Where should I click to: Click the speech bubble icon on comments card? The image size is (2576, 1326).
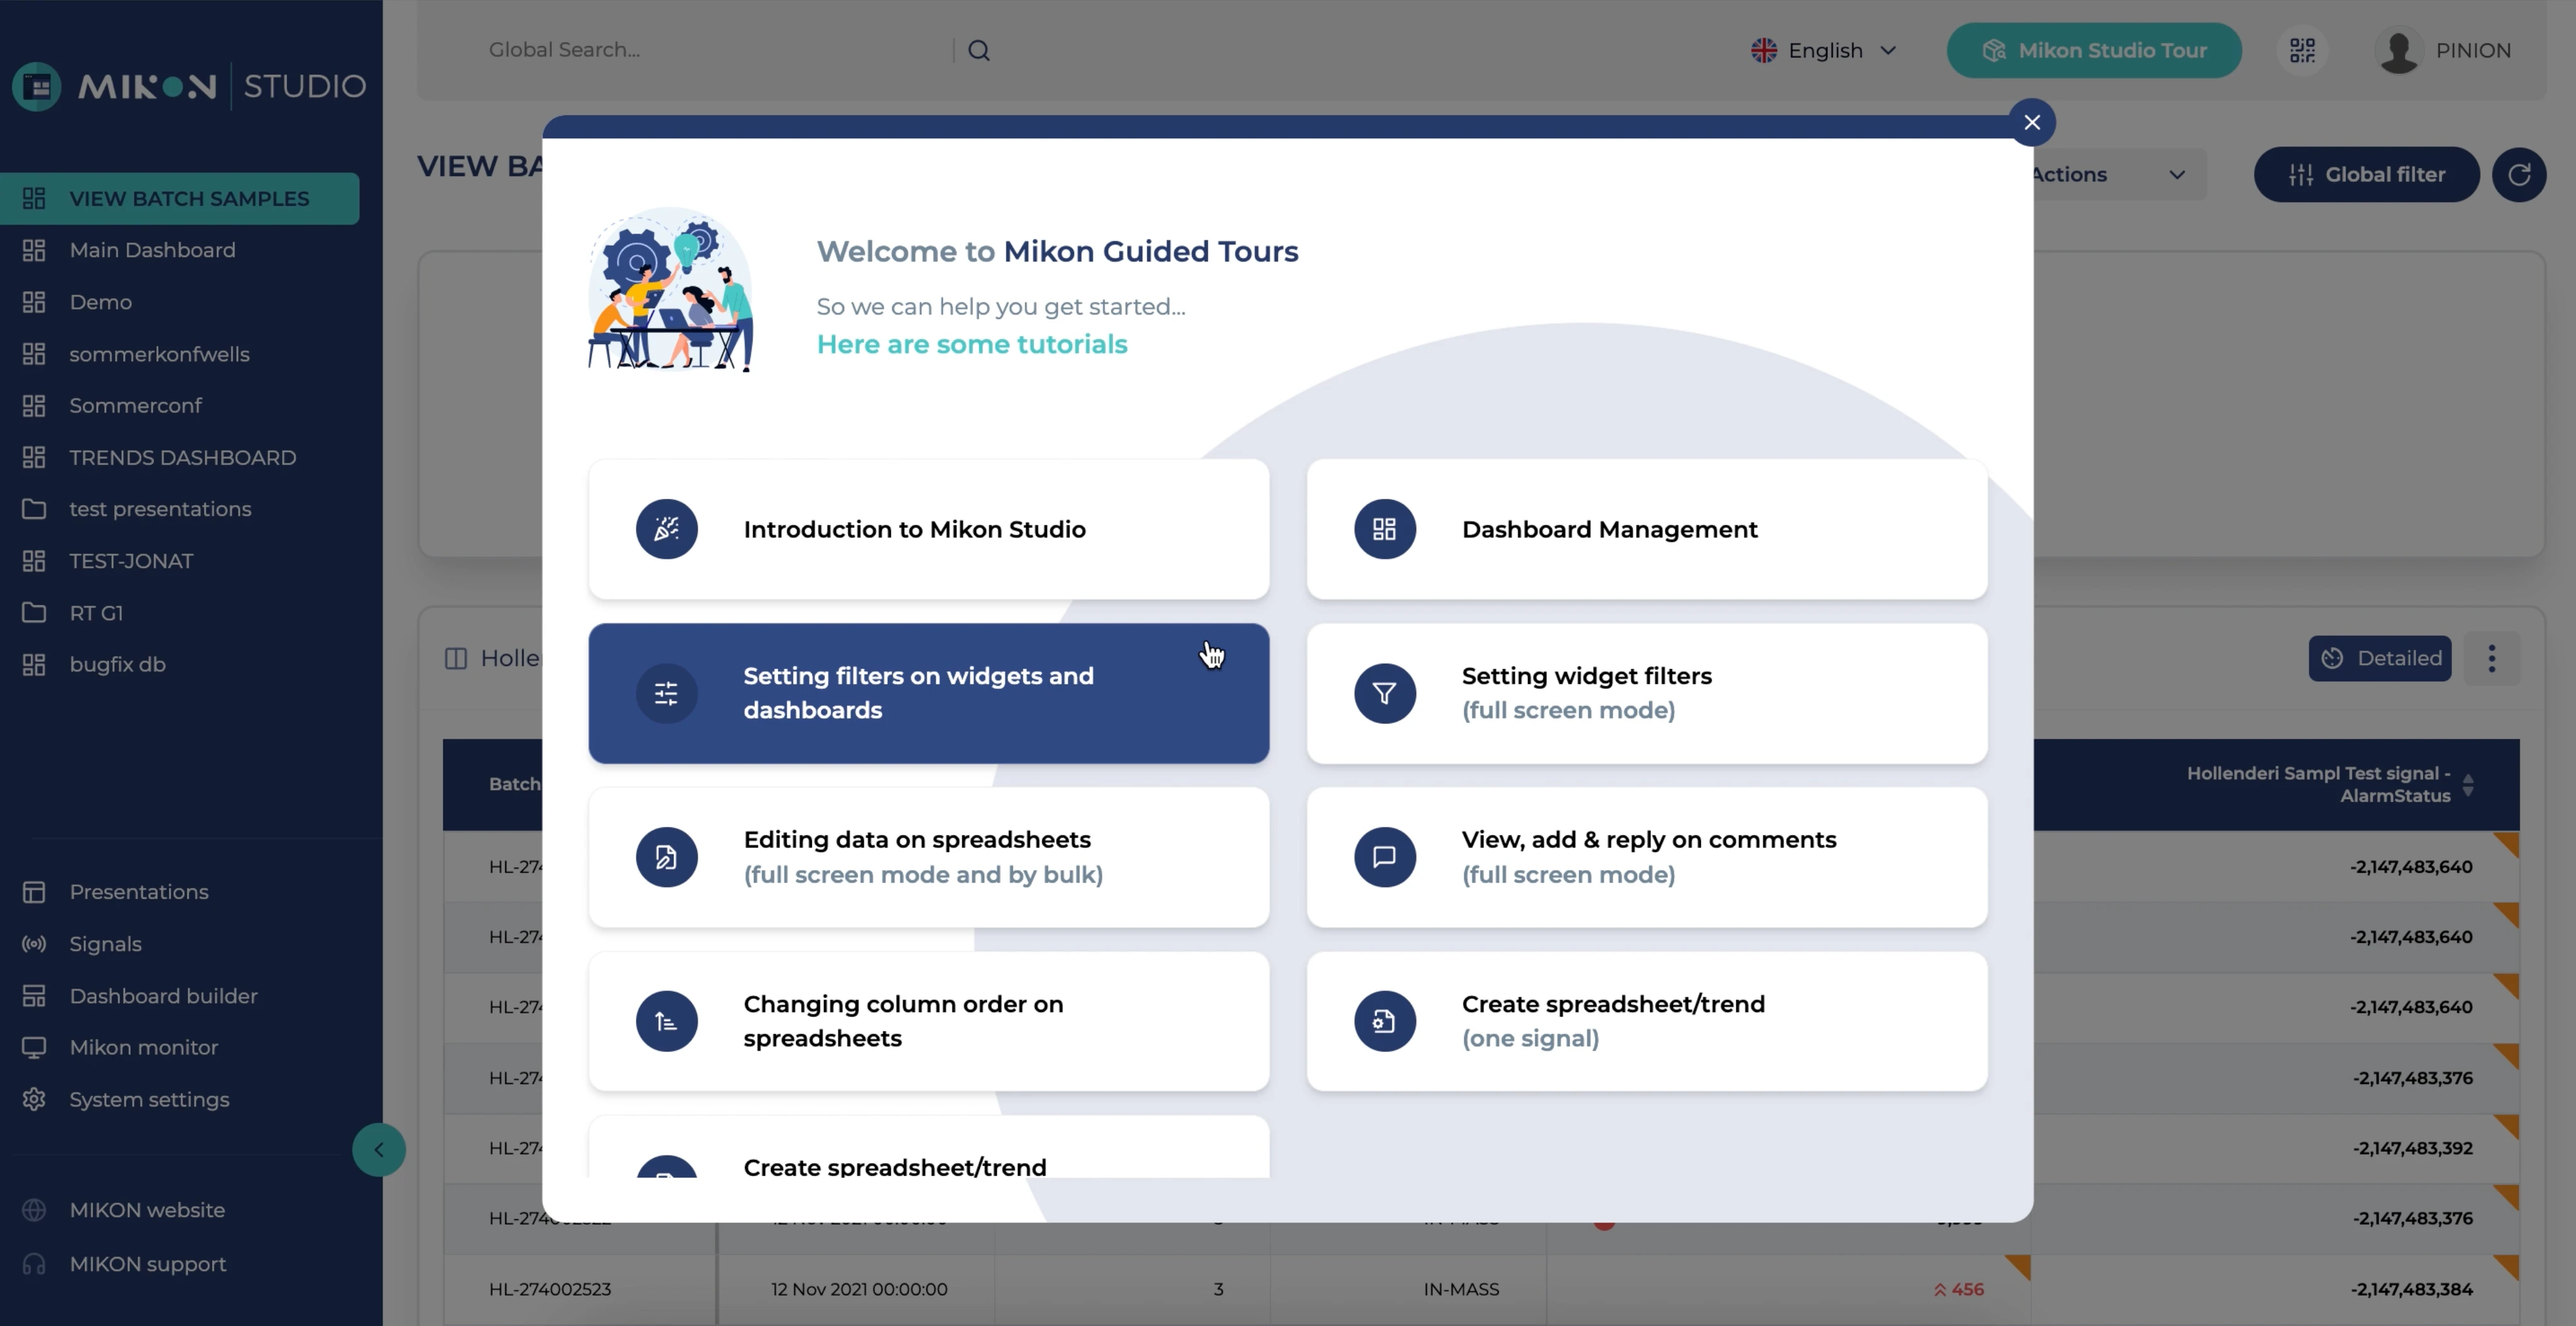point(1384,857)
